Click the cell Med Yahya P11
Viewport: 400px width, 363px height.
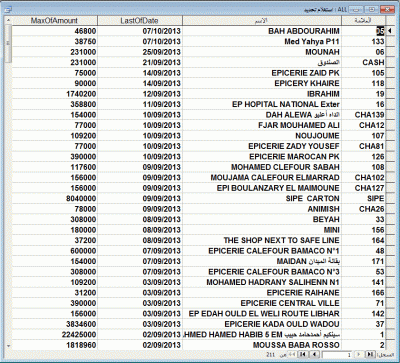tap(262, 42)
